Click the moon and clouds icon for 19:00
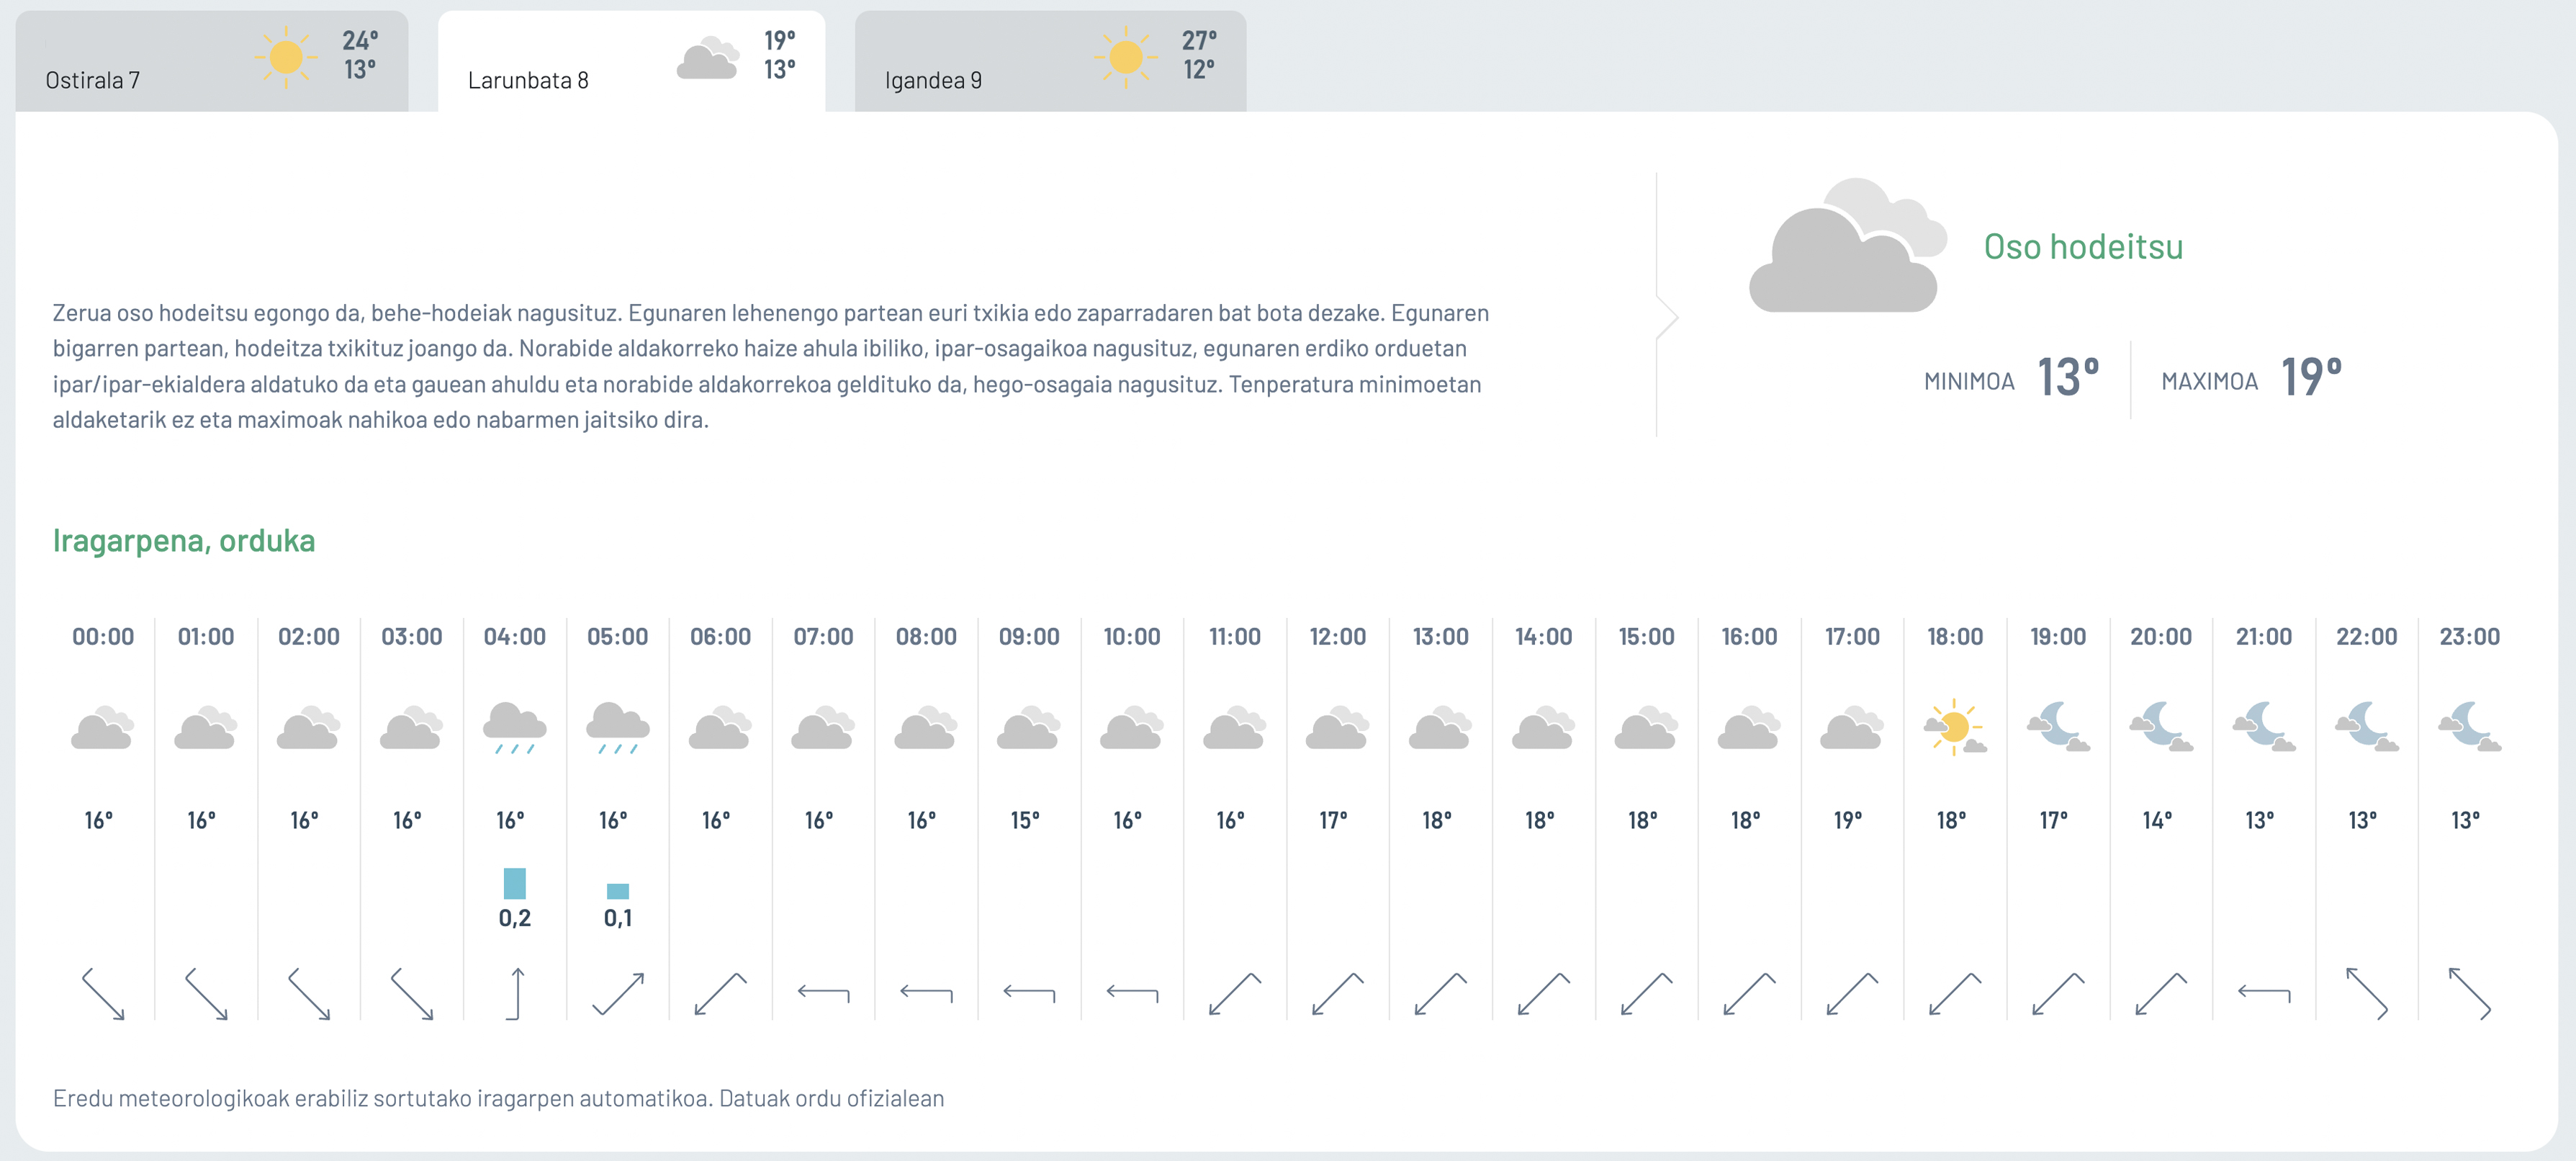This screenshot has width=2576, height=1161. point(2057,726)
